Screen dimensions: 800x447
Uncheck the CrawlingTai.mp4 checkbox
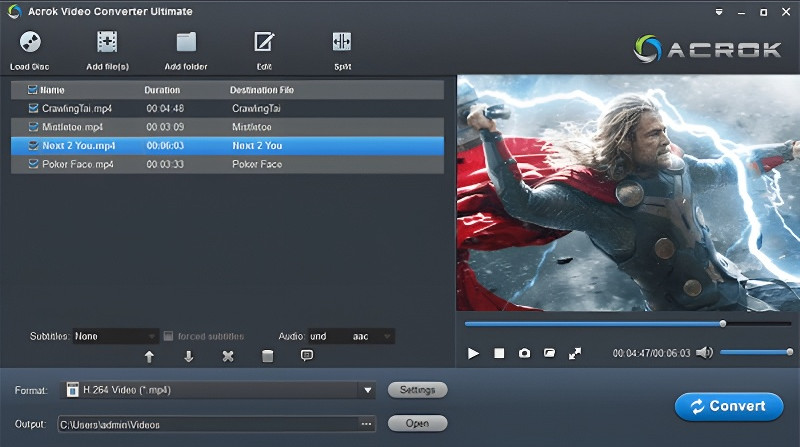tap(34, 108)
